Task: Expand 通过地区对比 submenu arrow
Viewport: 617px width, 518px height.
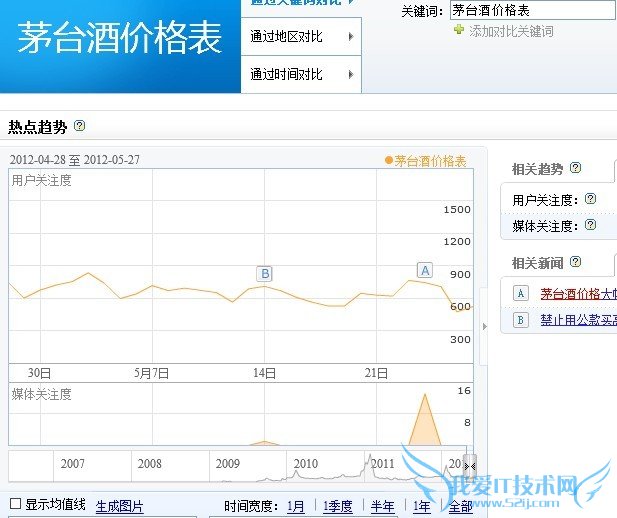Action: [x=351, y=37]
